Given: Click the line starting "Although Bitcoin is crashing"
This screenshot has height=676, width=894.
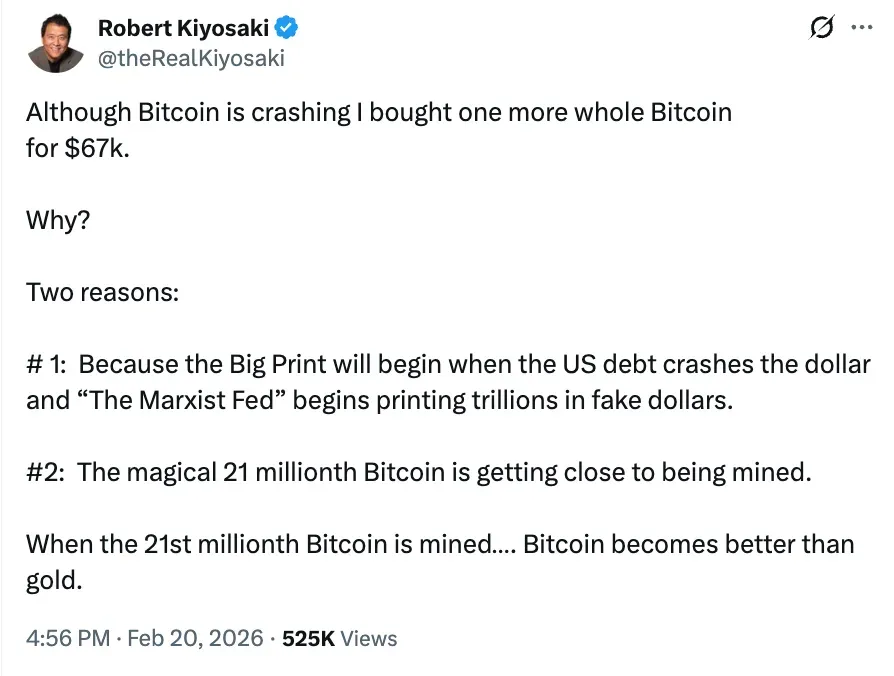Looking at the screenshot, I should (378, 111).
